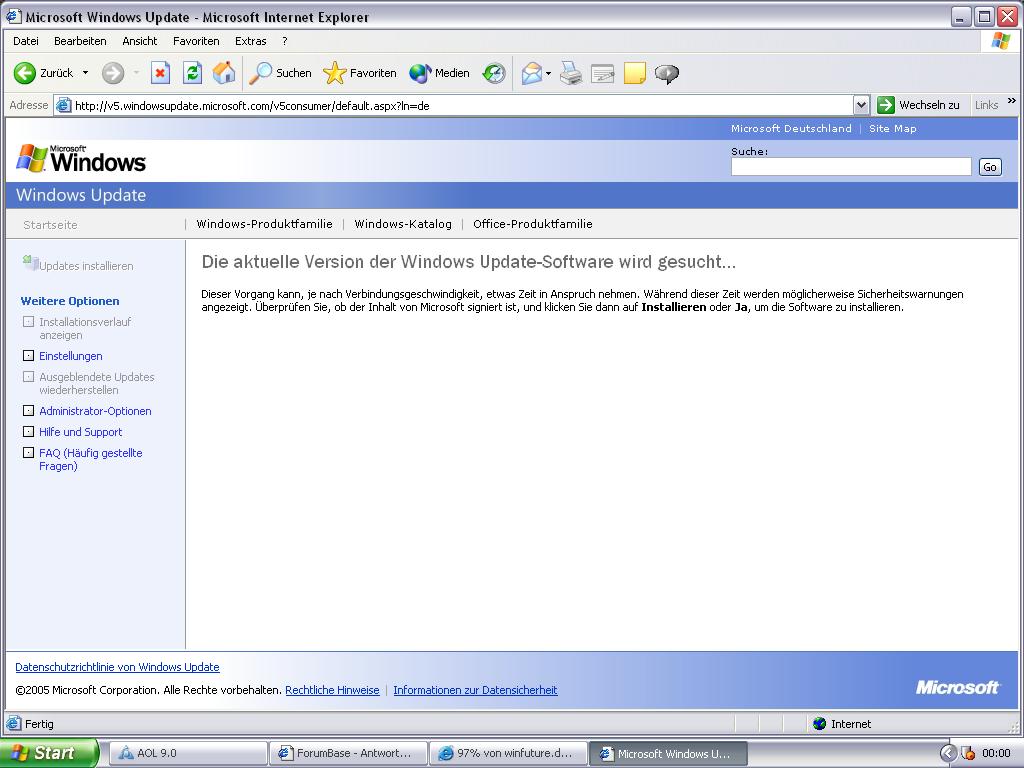Open the Favoriten menu in menu bar
Image resolution: width=1024 pixels, height=768 pixels.
tap(196, 41)
